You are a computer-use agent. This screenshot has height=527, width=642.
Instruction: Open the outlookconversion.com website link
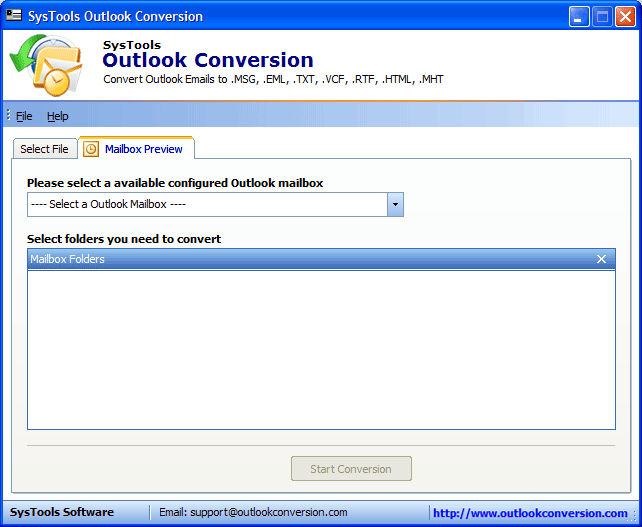click(x=530, y=513)
